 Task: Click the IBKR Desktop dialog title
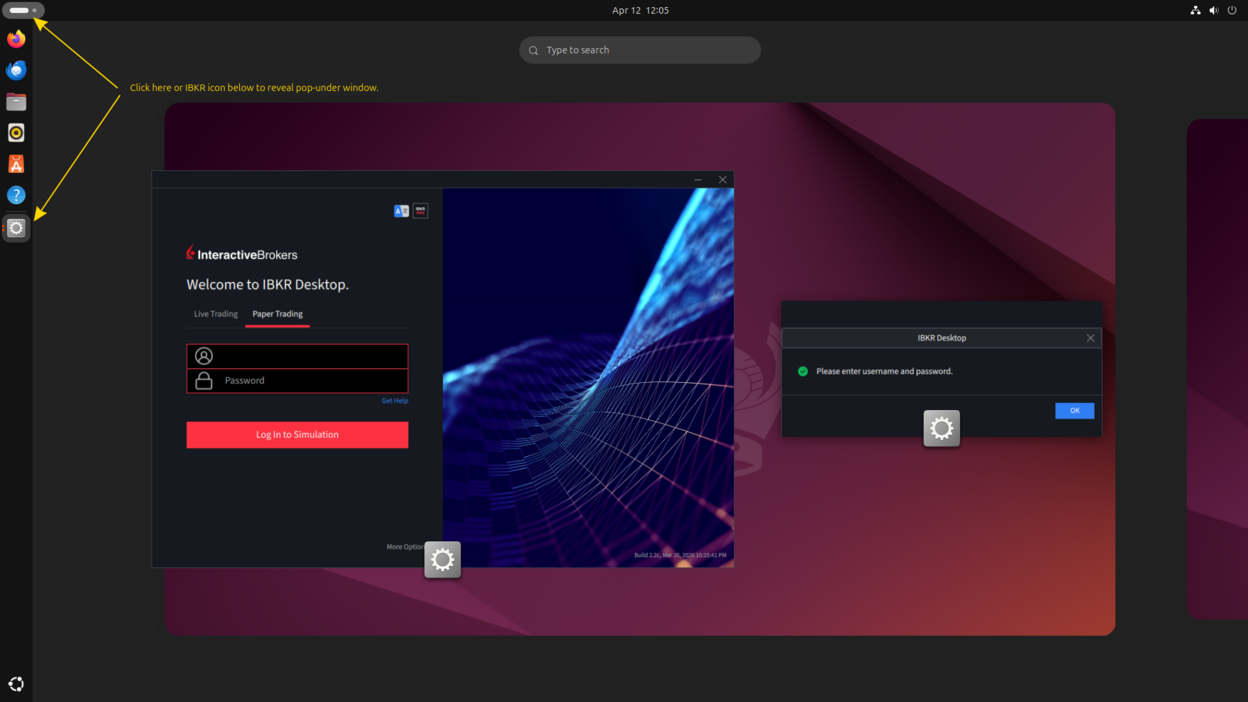pos(941,338)
